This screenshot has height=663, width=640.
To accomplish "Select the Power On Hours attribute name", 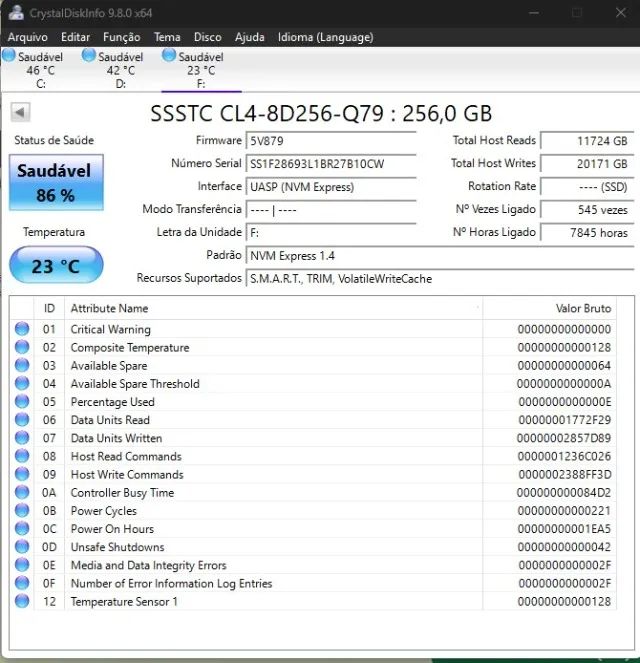I will 112,529.
